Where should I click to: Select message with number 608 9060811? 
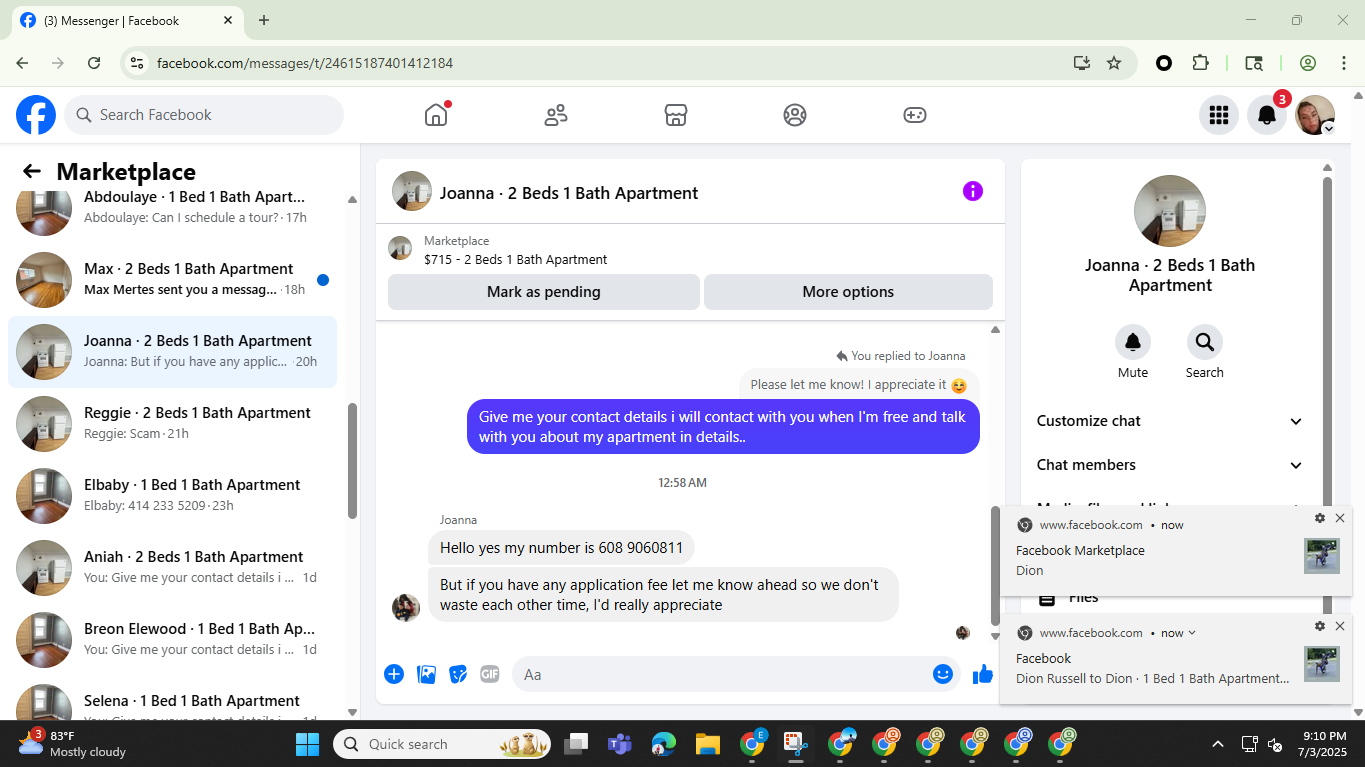point(561,548)
